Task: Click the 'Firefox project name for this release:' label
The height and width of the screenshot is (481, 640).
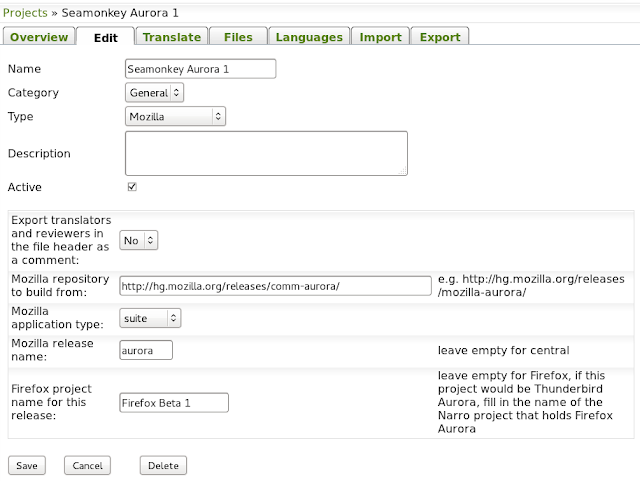Action: pyautogui.click(x=51, y=402)
